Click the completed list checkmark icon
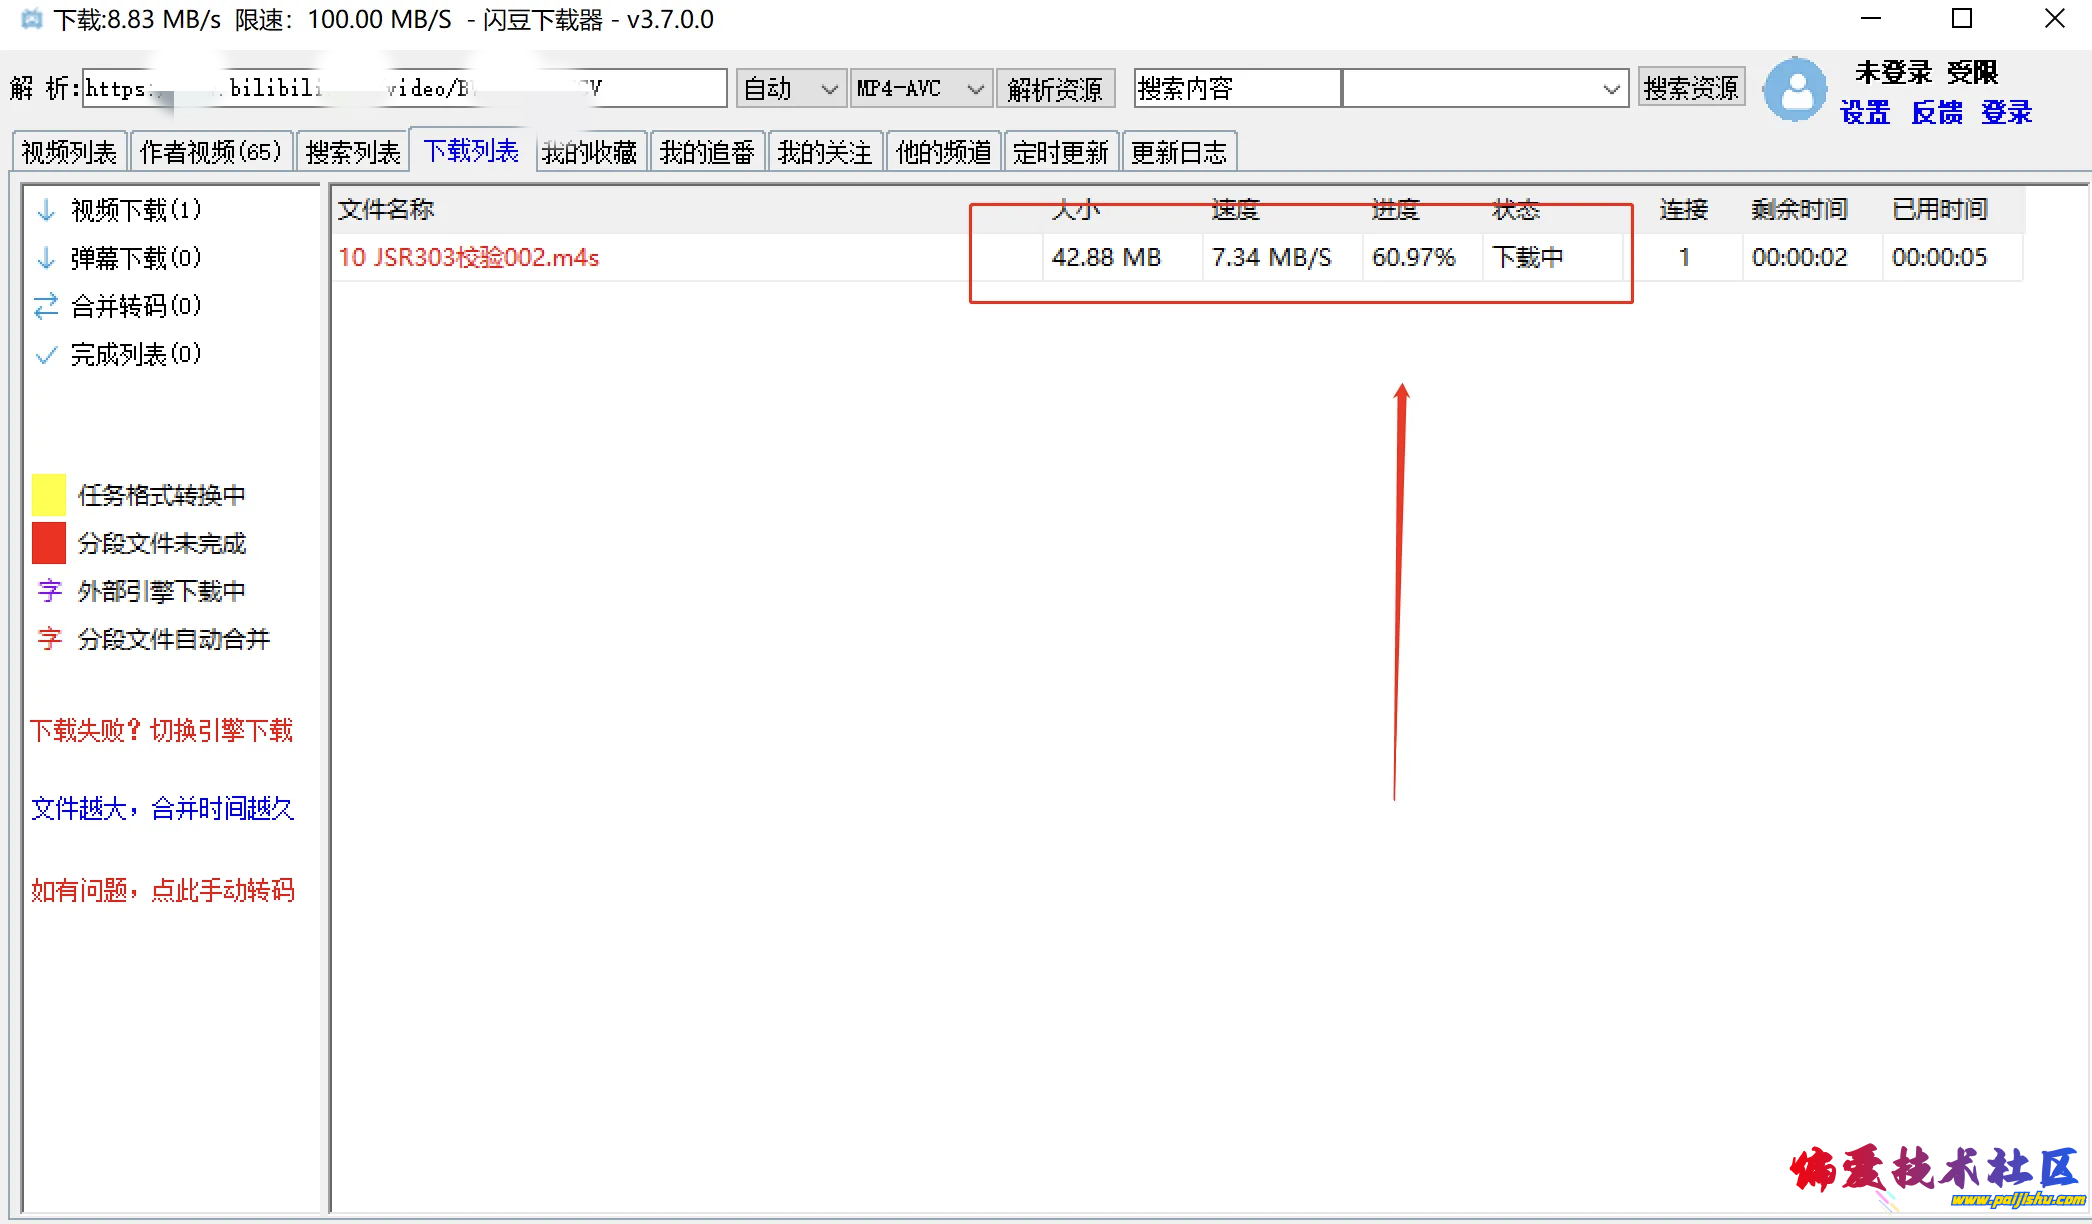 pos(46,355)
